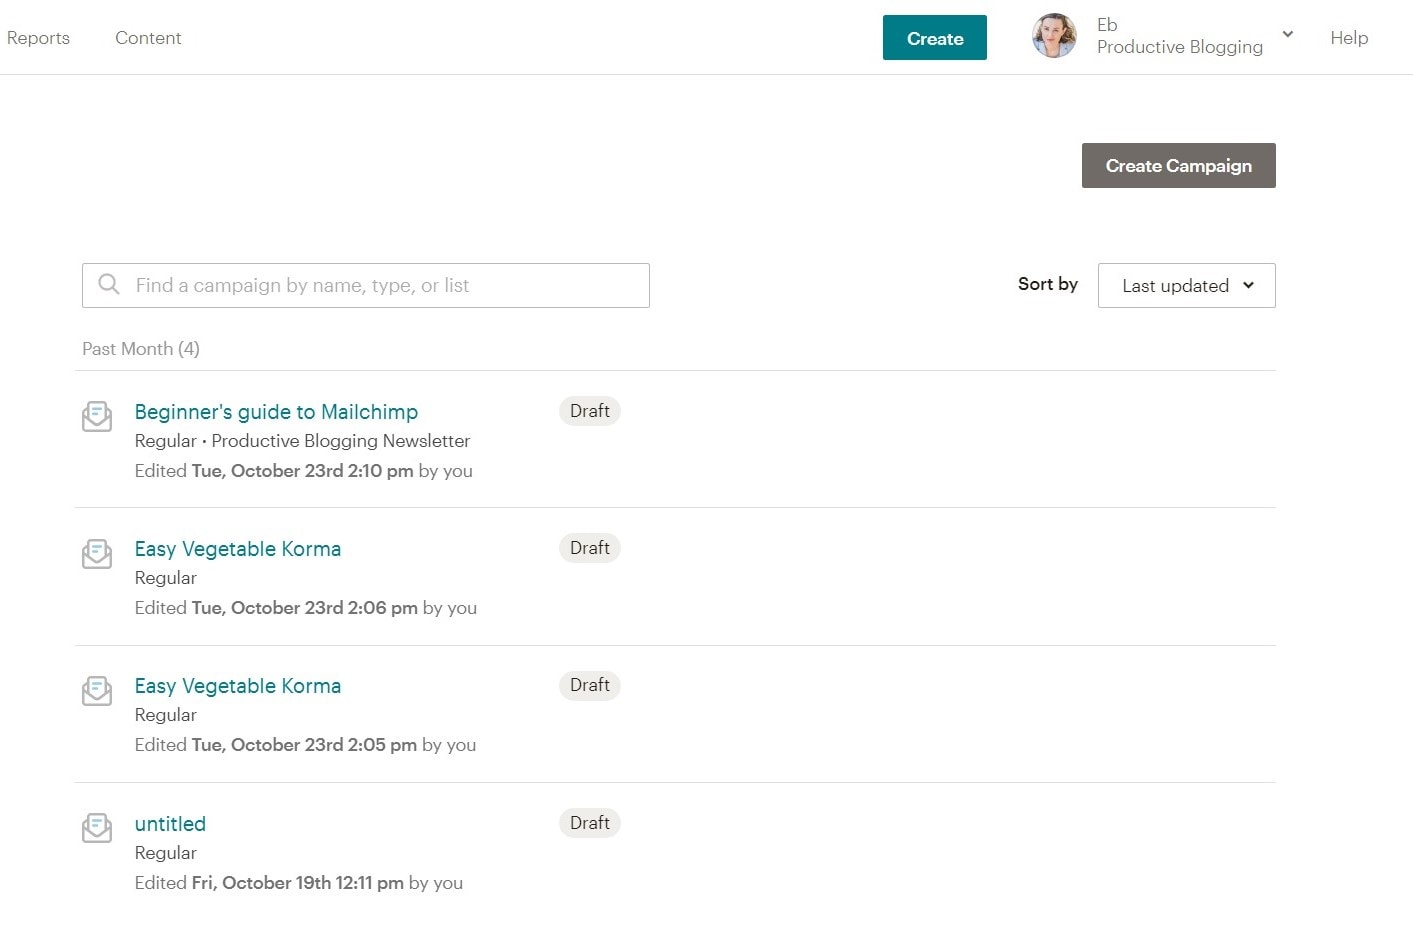
Task: Click the Past Month (4) heading
Action: tap(141, 349)
